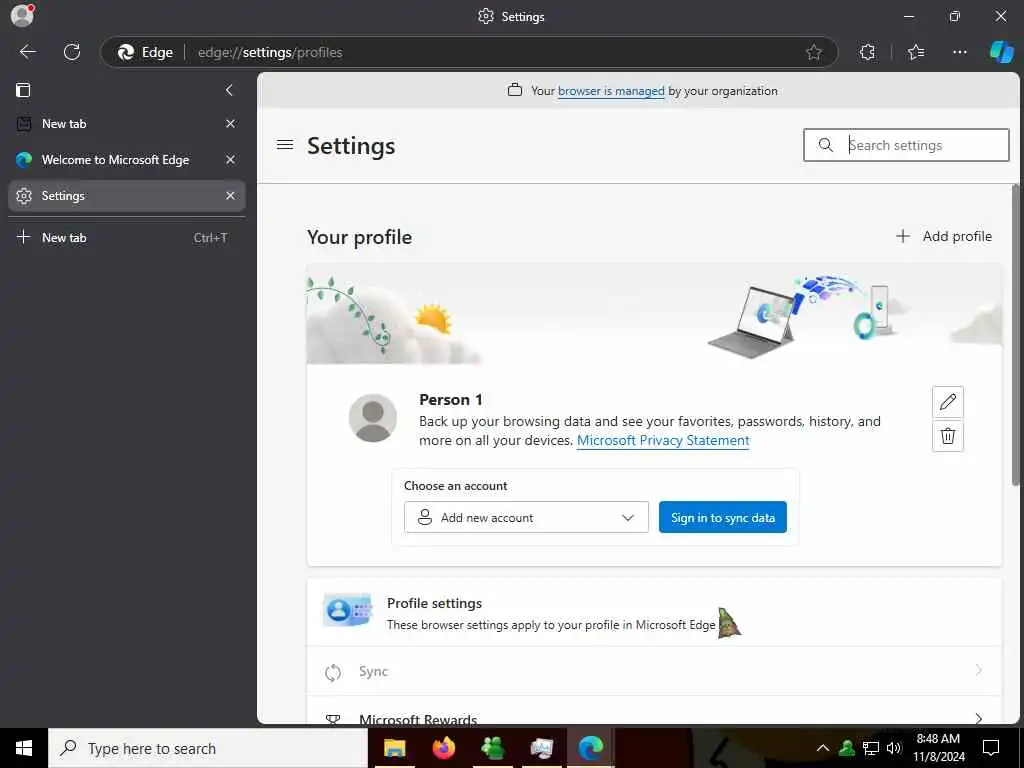Click the profile avatar in title bar

(22, 16)
